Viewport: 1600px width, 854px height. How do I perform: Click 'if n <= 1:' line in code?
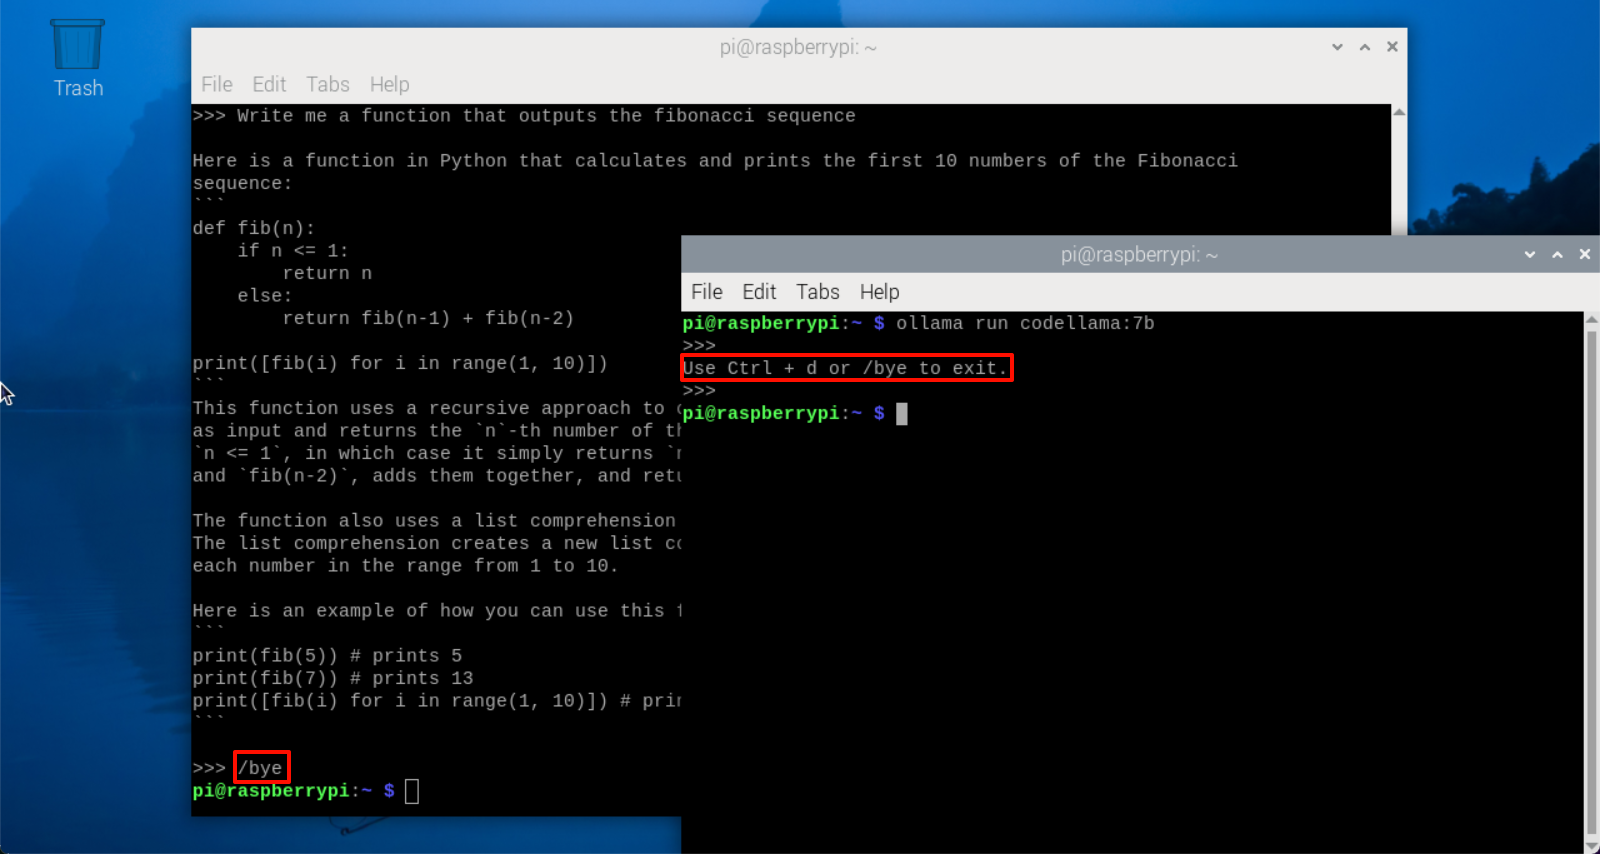click(x=293, y=251)
